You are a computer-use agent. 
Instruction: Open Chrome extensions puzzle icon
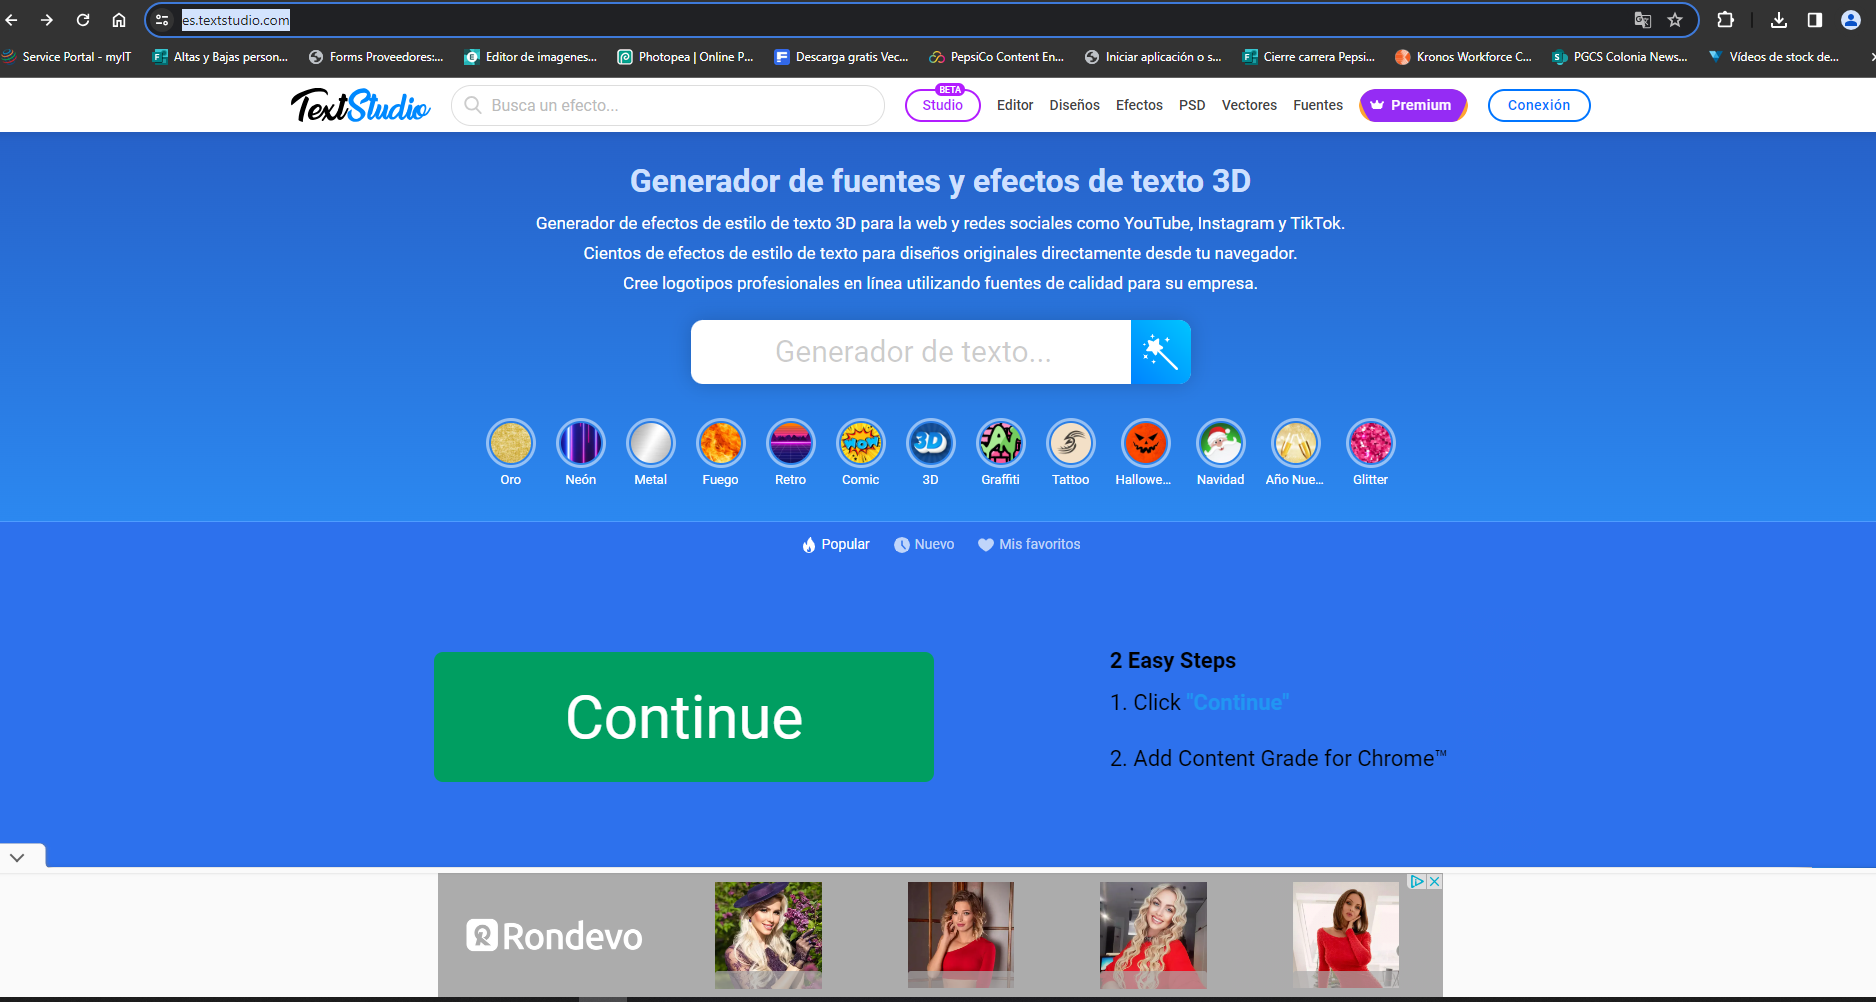point(1725,20)
